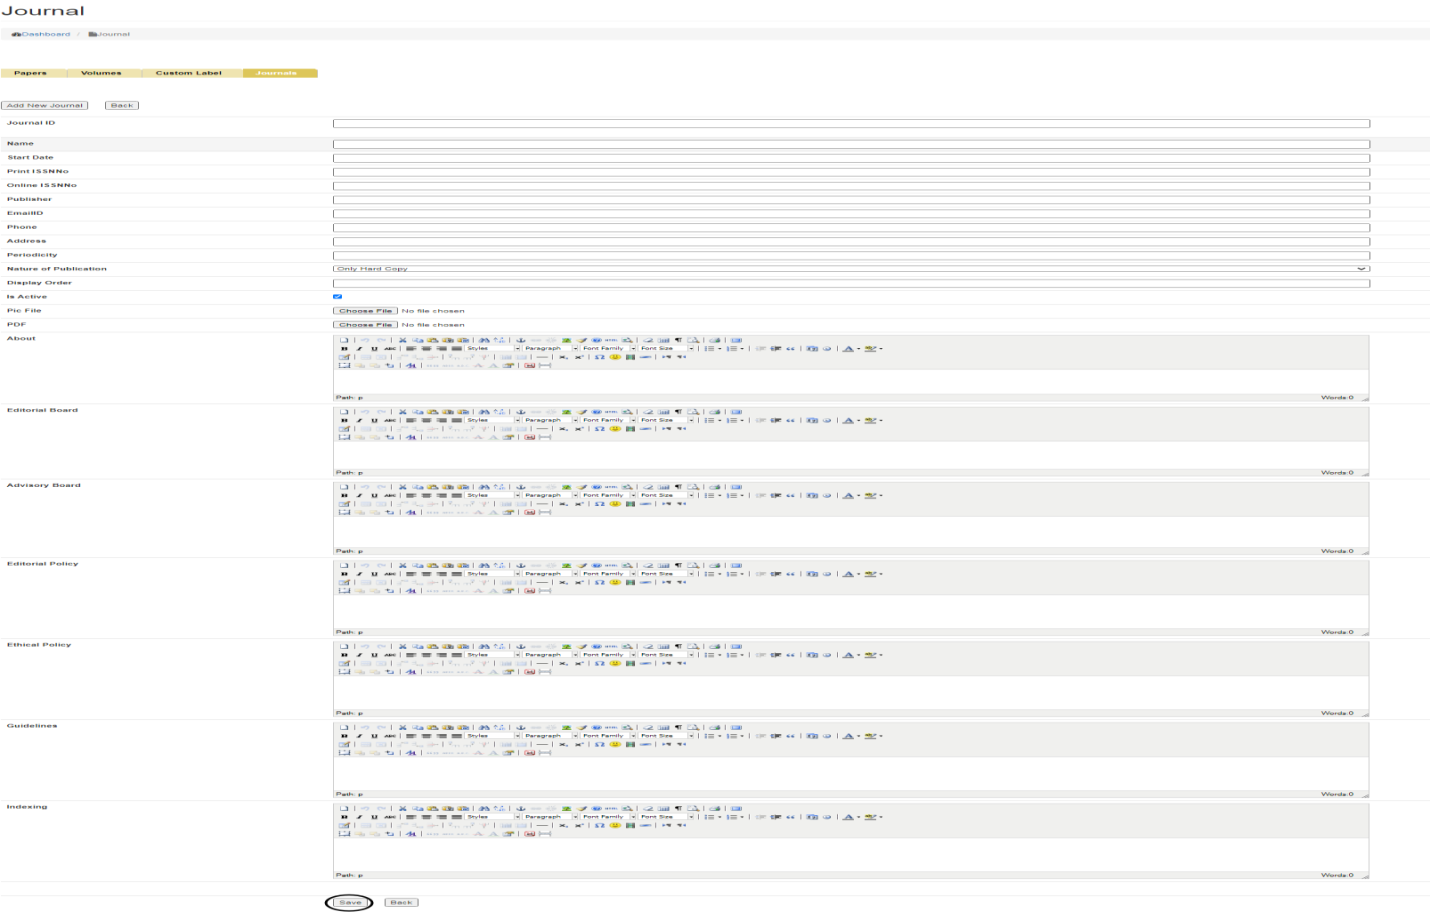Click Find binoculars icon in Ethical Policy editor
Image resolution: width=1430 pixels, height=916 pixels.
(484, 647)
